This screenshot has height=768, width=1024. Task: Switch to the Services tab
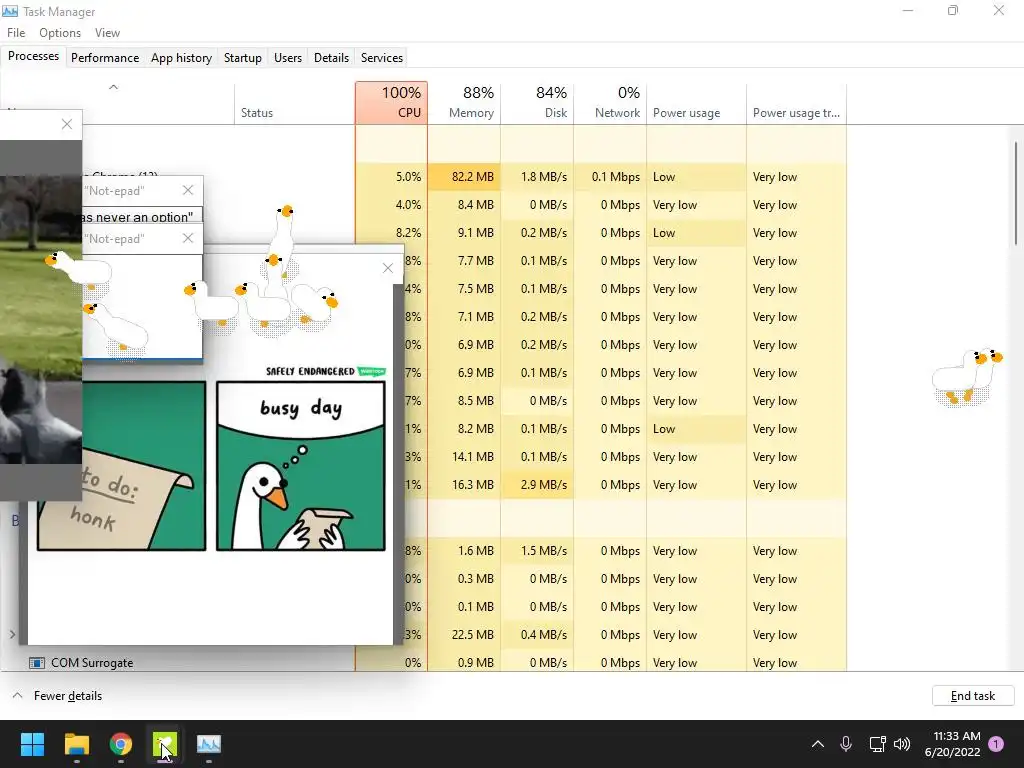(x=381, y=57)
